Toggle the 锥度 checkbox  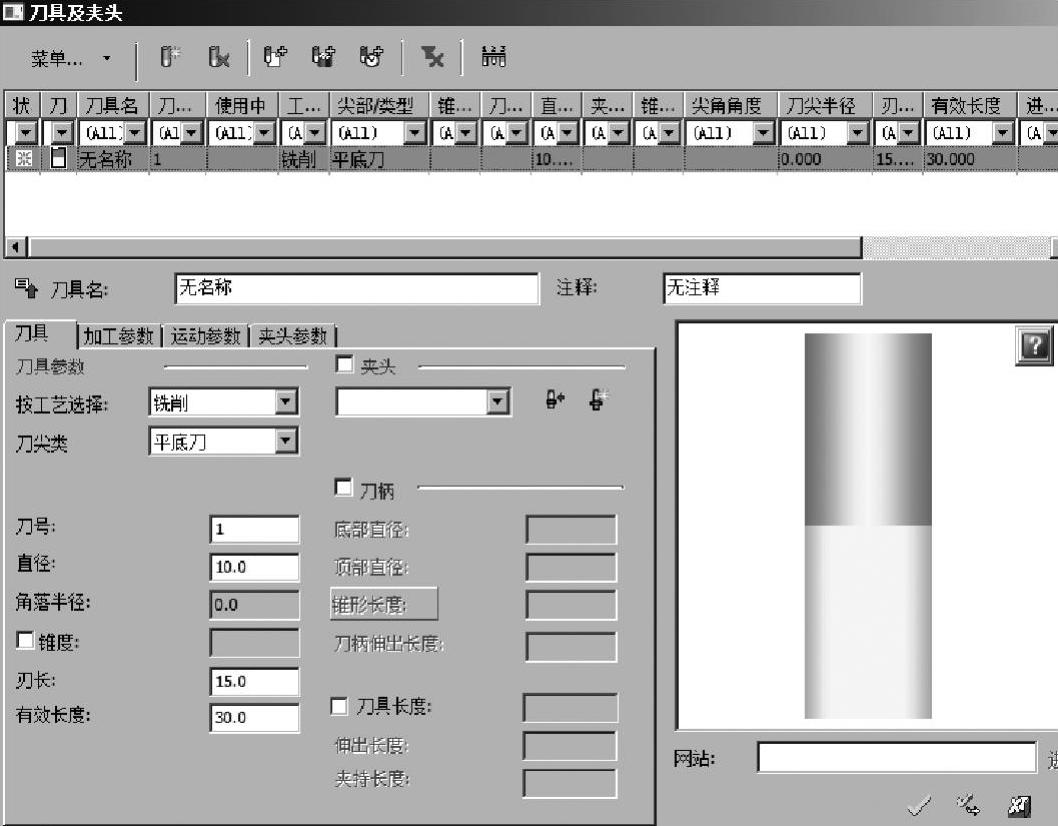point(25,642)
